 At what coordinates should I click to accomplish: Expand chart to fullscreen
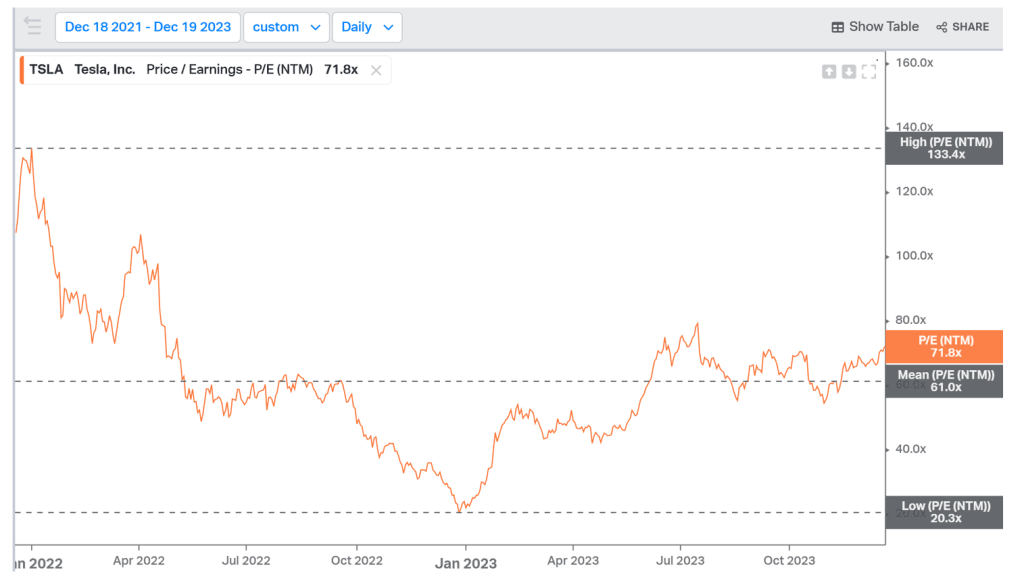pos(868,71)
